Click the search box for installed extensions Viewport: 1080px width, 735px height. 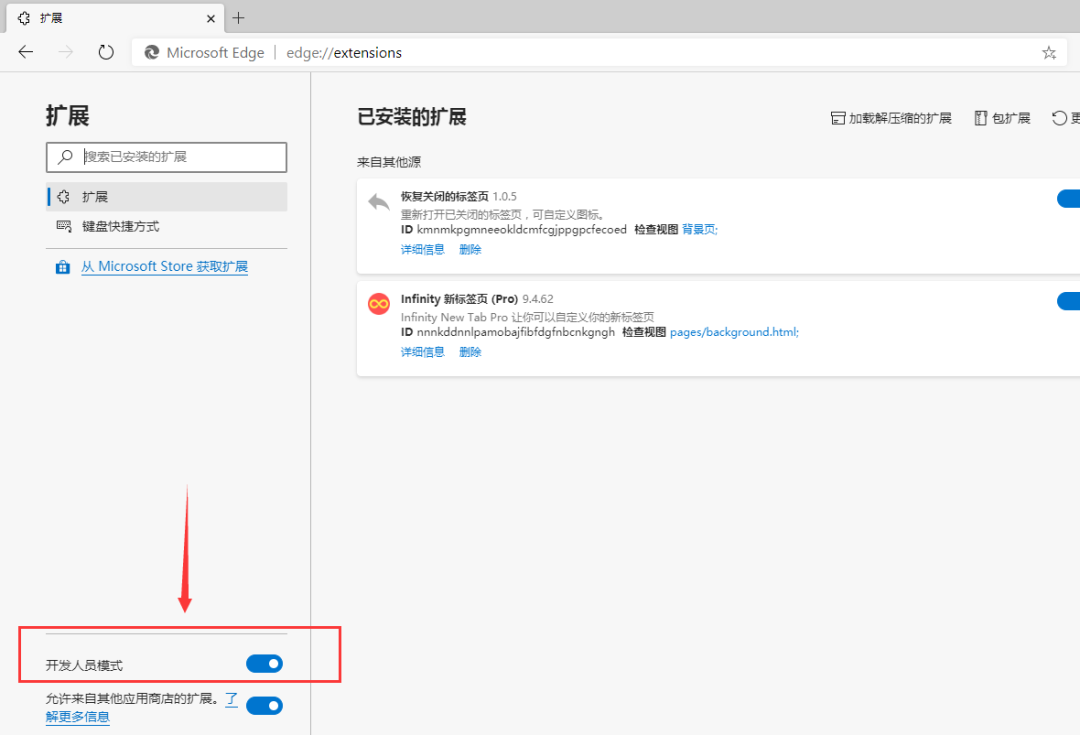[x=167, y=157]
